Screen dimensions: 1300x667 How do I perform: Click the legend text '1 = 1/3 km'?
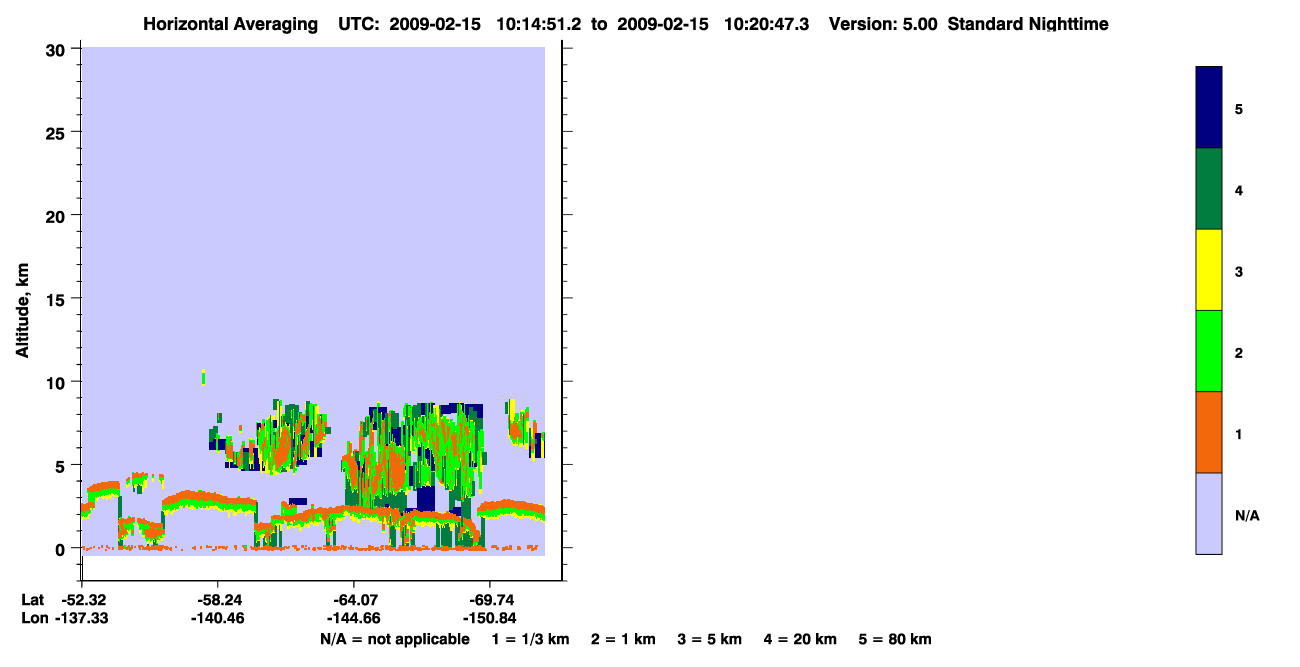tap(531, 640)
